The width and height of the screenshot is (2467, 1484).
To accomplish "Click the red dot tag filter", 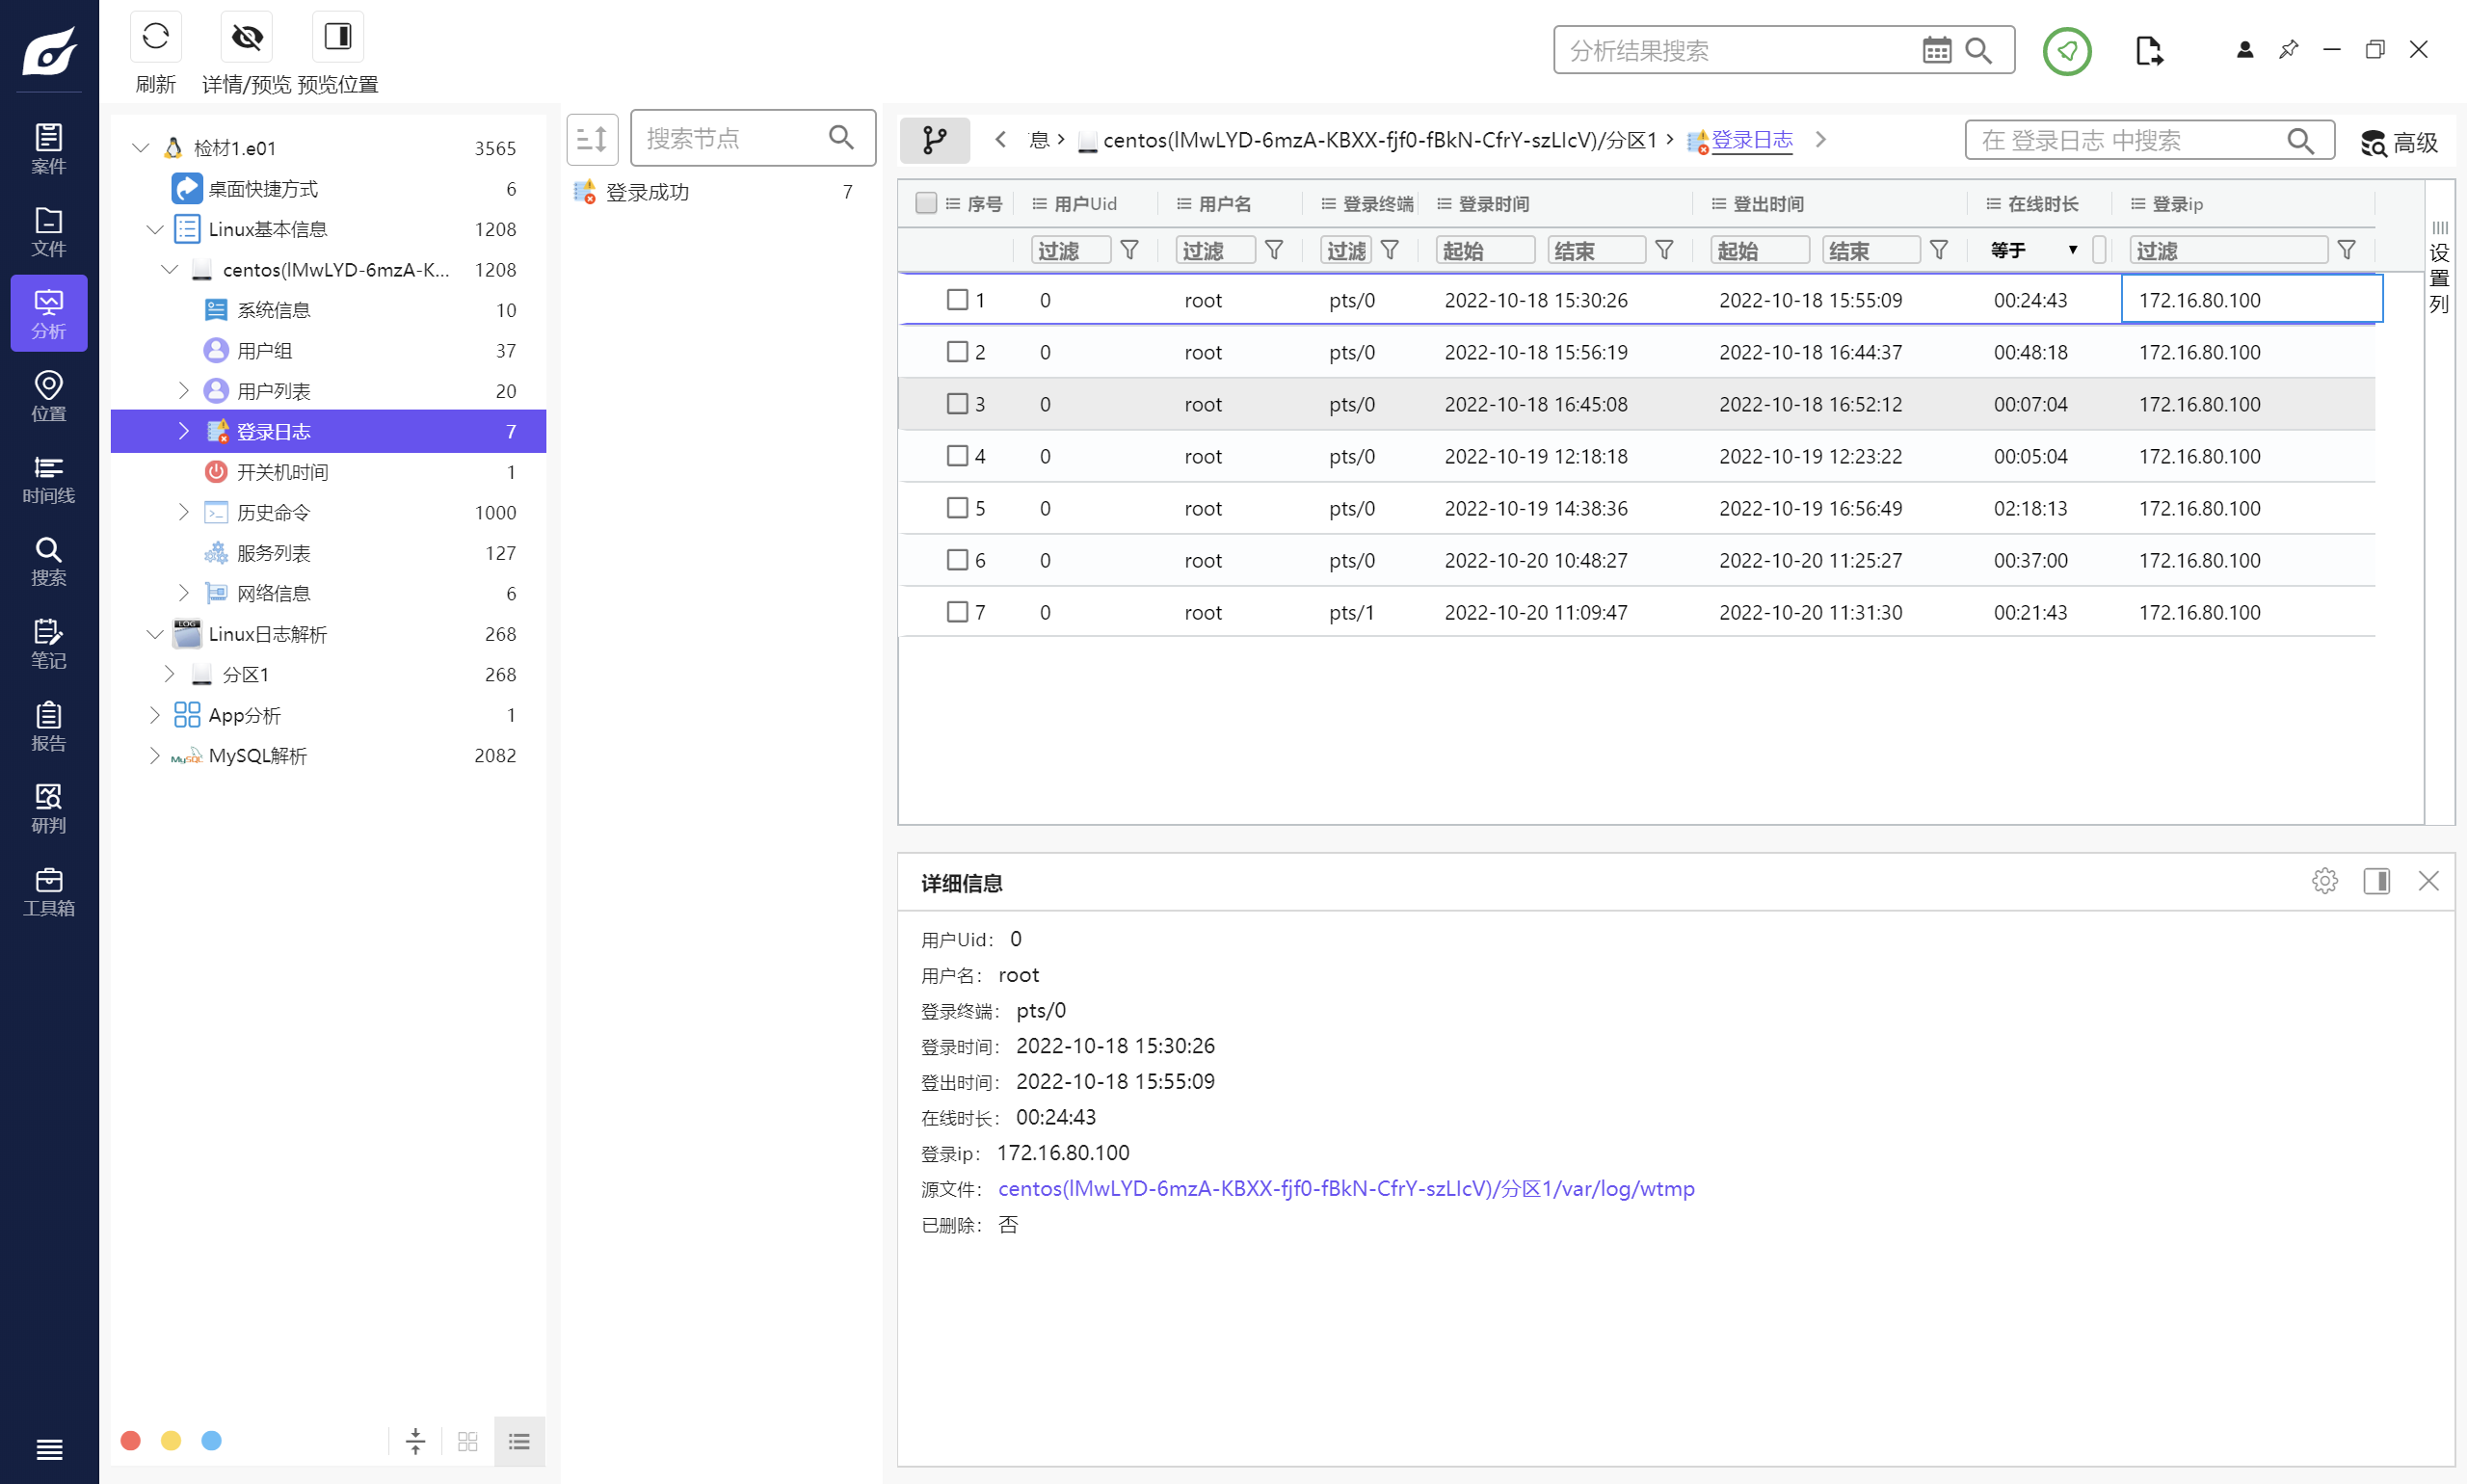I will (130, 1440).
